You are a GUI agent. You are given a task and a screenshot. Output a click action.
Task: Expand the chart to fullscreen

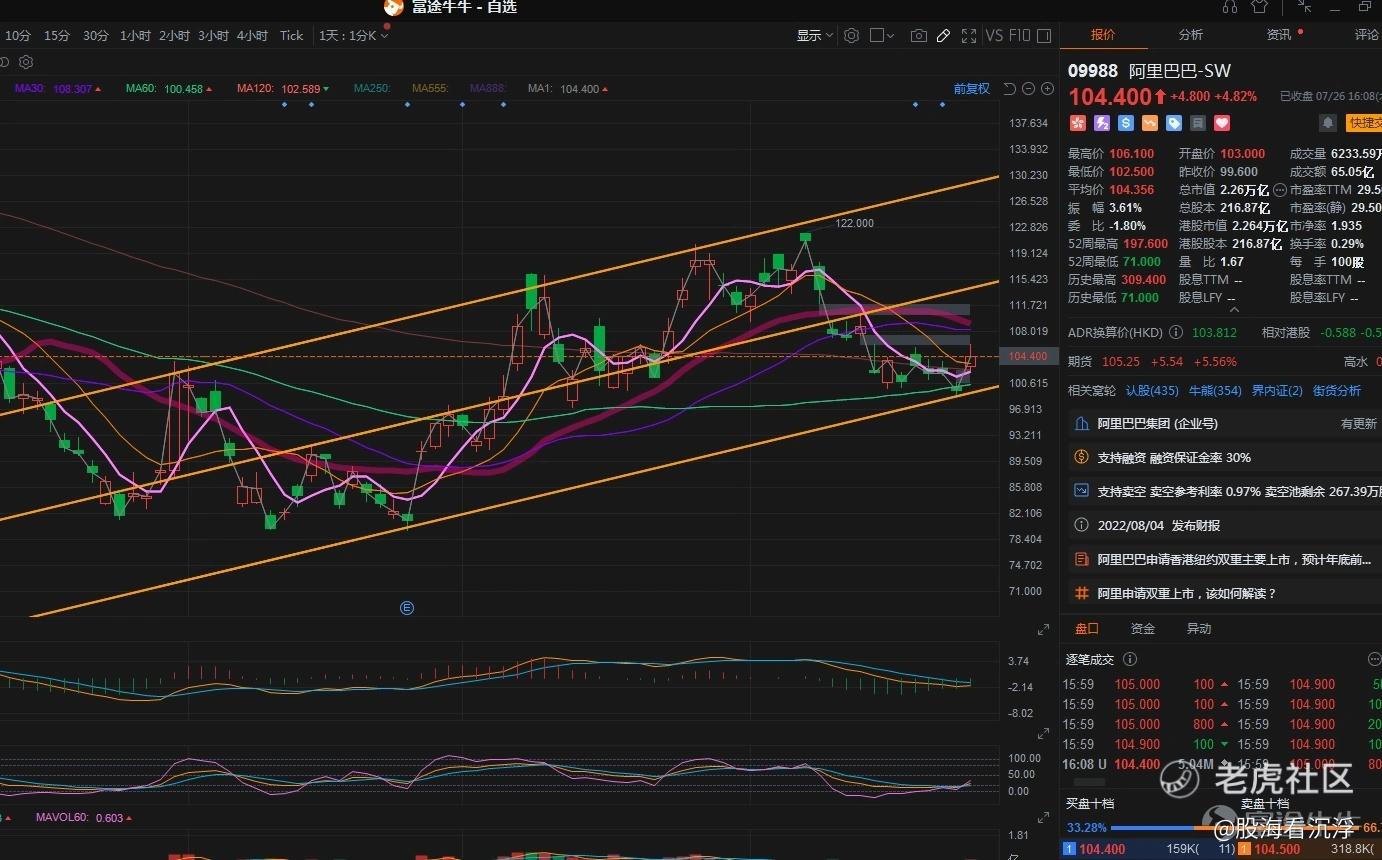(968, 36)
